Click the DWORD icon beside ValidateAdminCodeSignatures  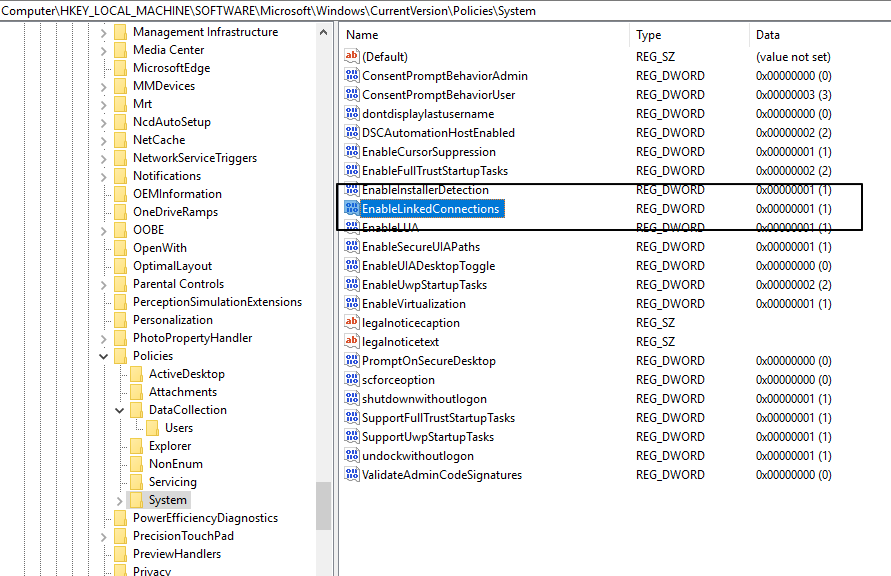[354, 475]
